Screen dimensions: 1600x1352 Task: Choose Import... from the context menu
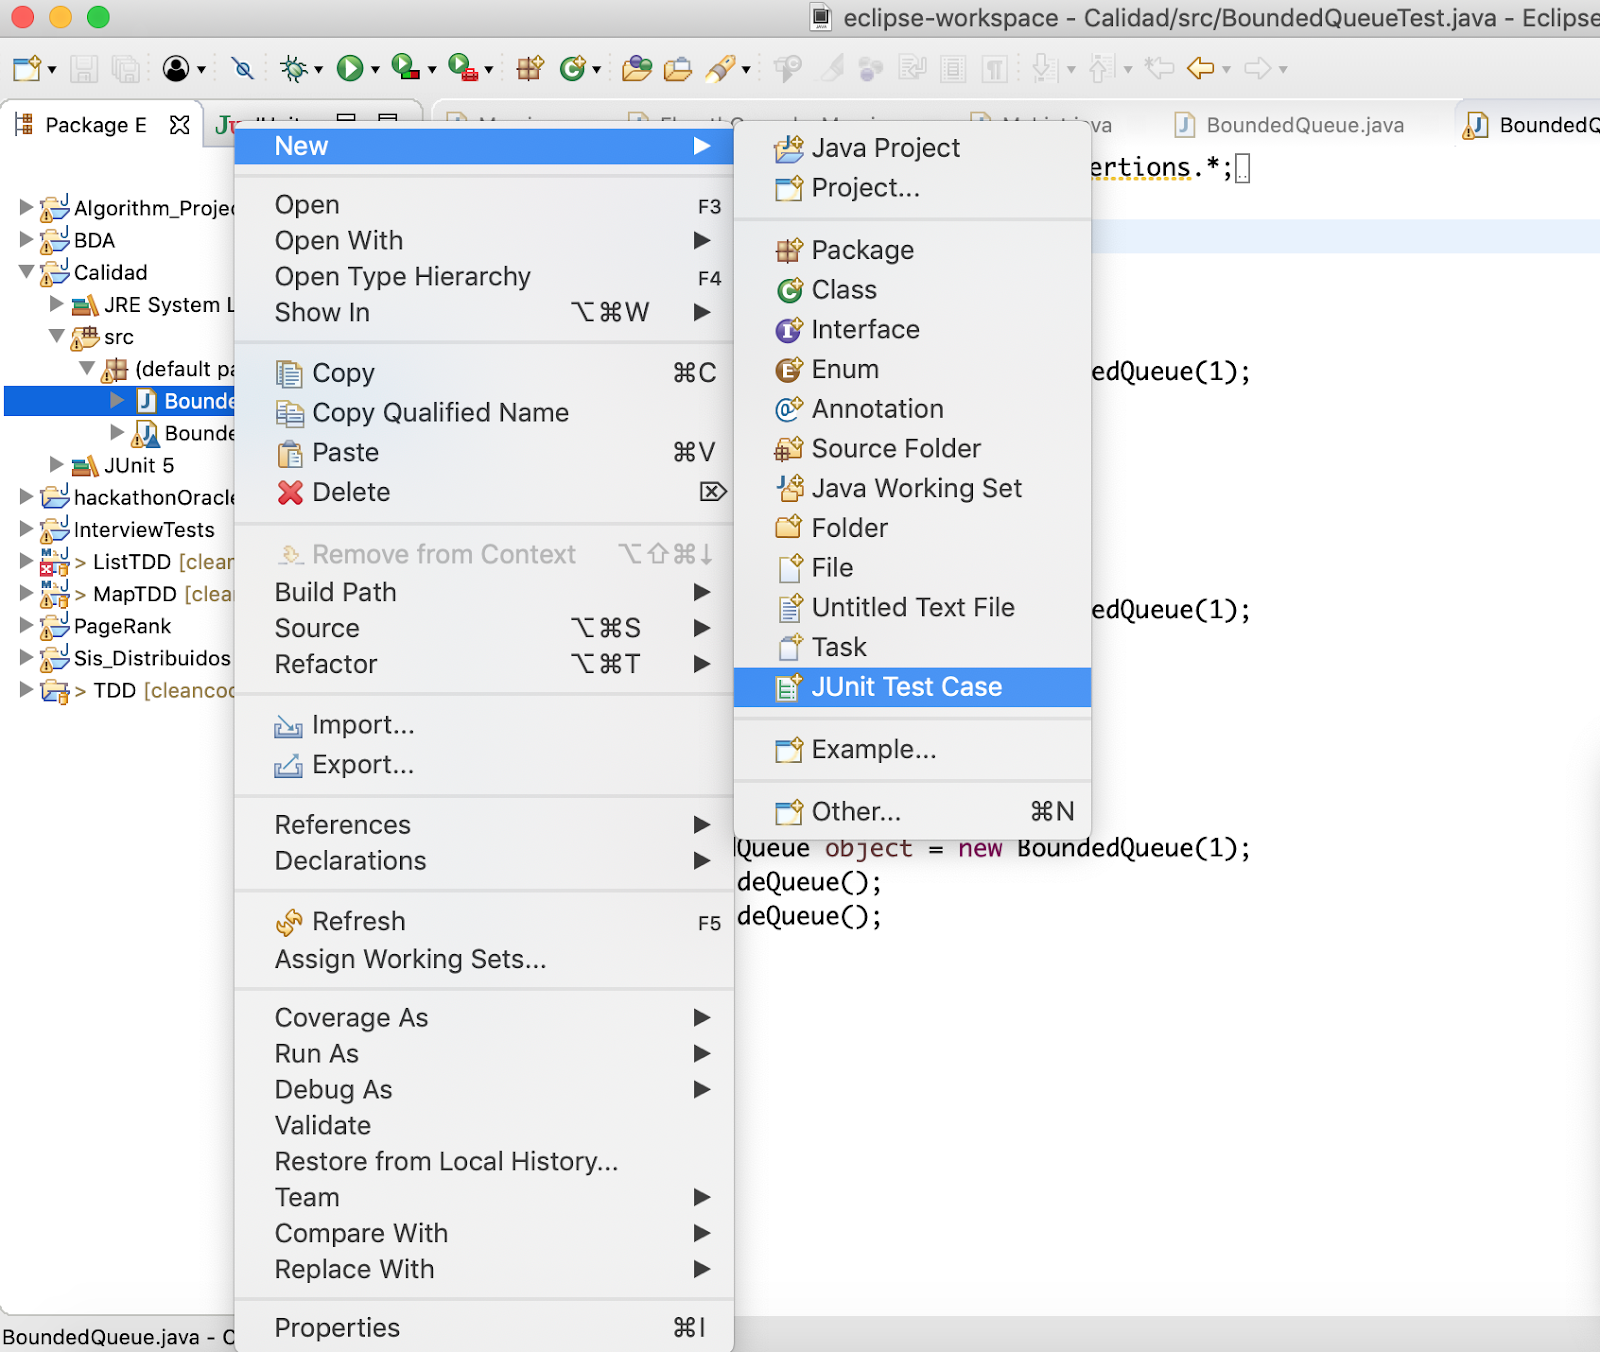(361, 725)
